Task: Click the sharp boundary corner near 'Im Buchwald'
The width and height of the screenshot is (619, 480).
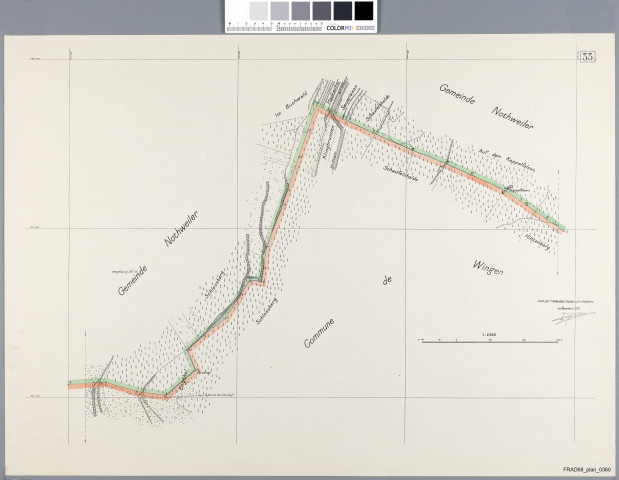Action: point(319,106)
